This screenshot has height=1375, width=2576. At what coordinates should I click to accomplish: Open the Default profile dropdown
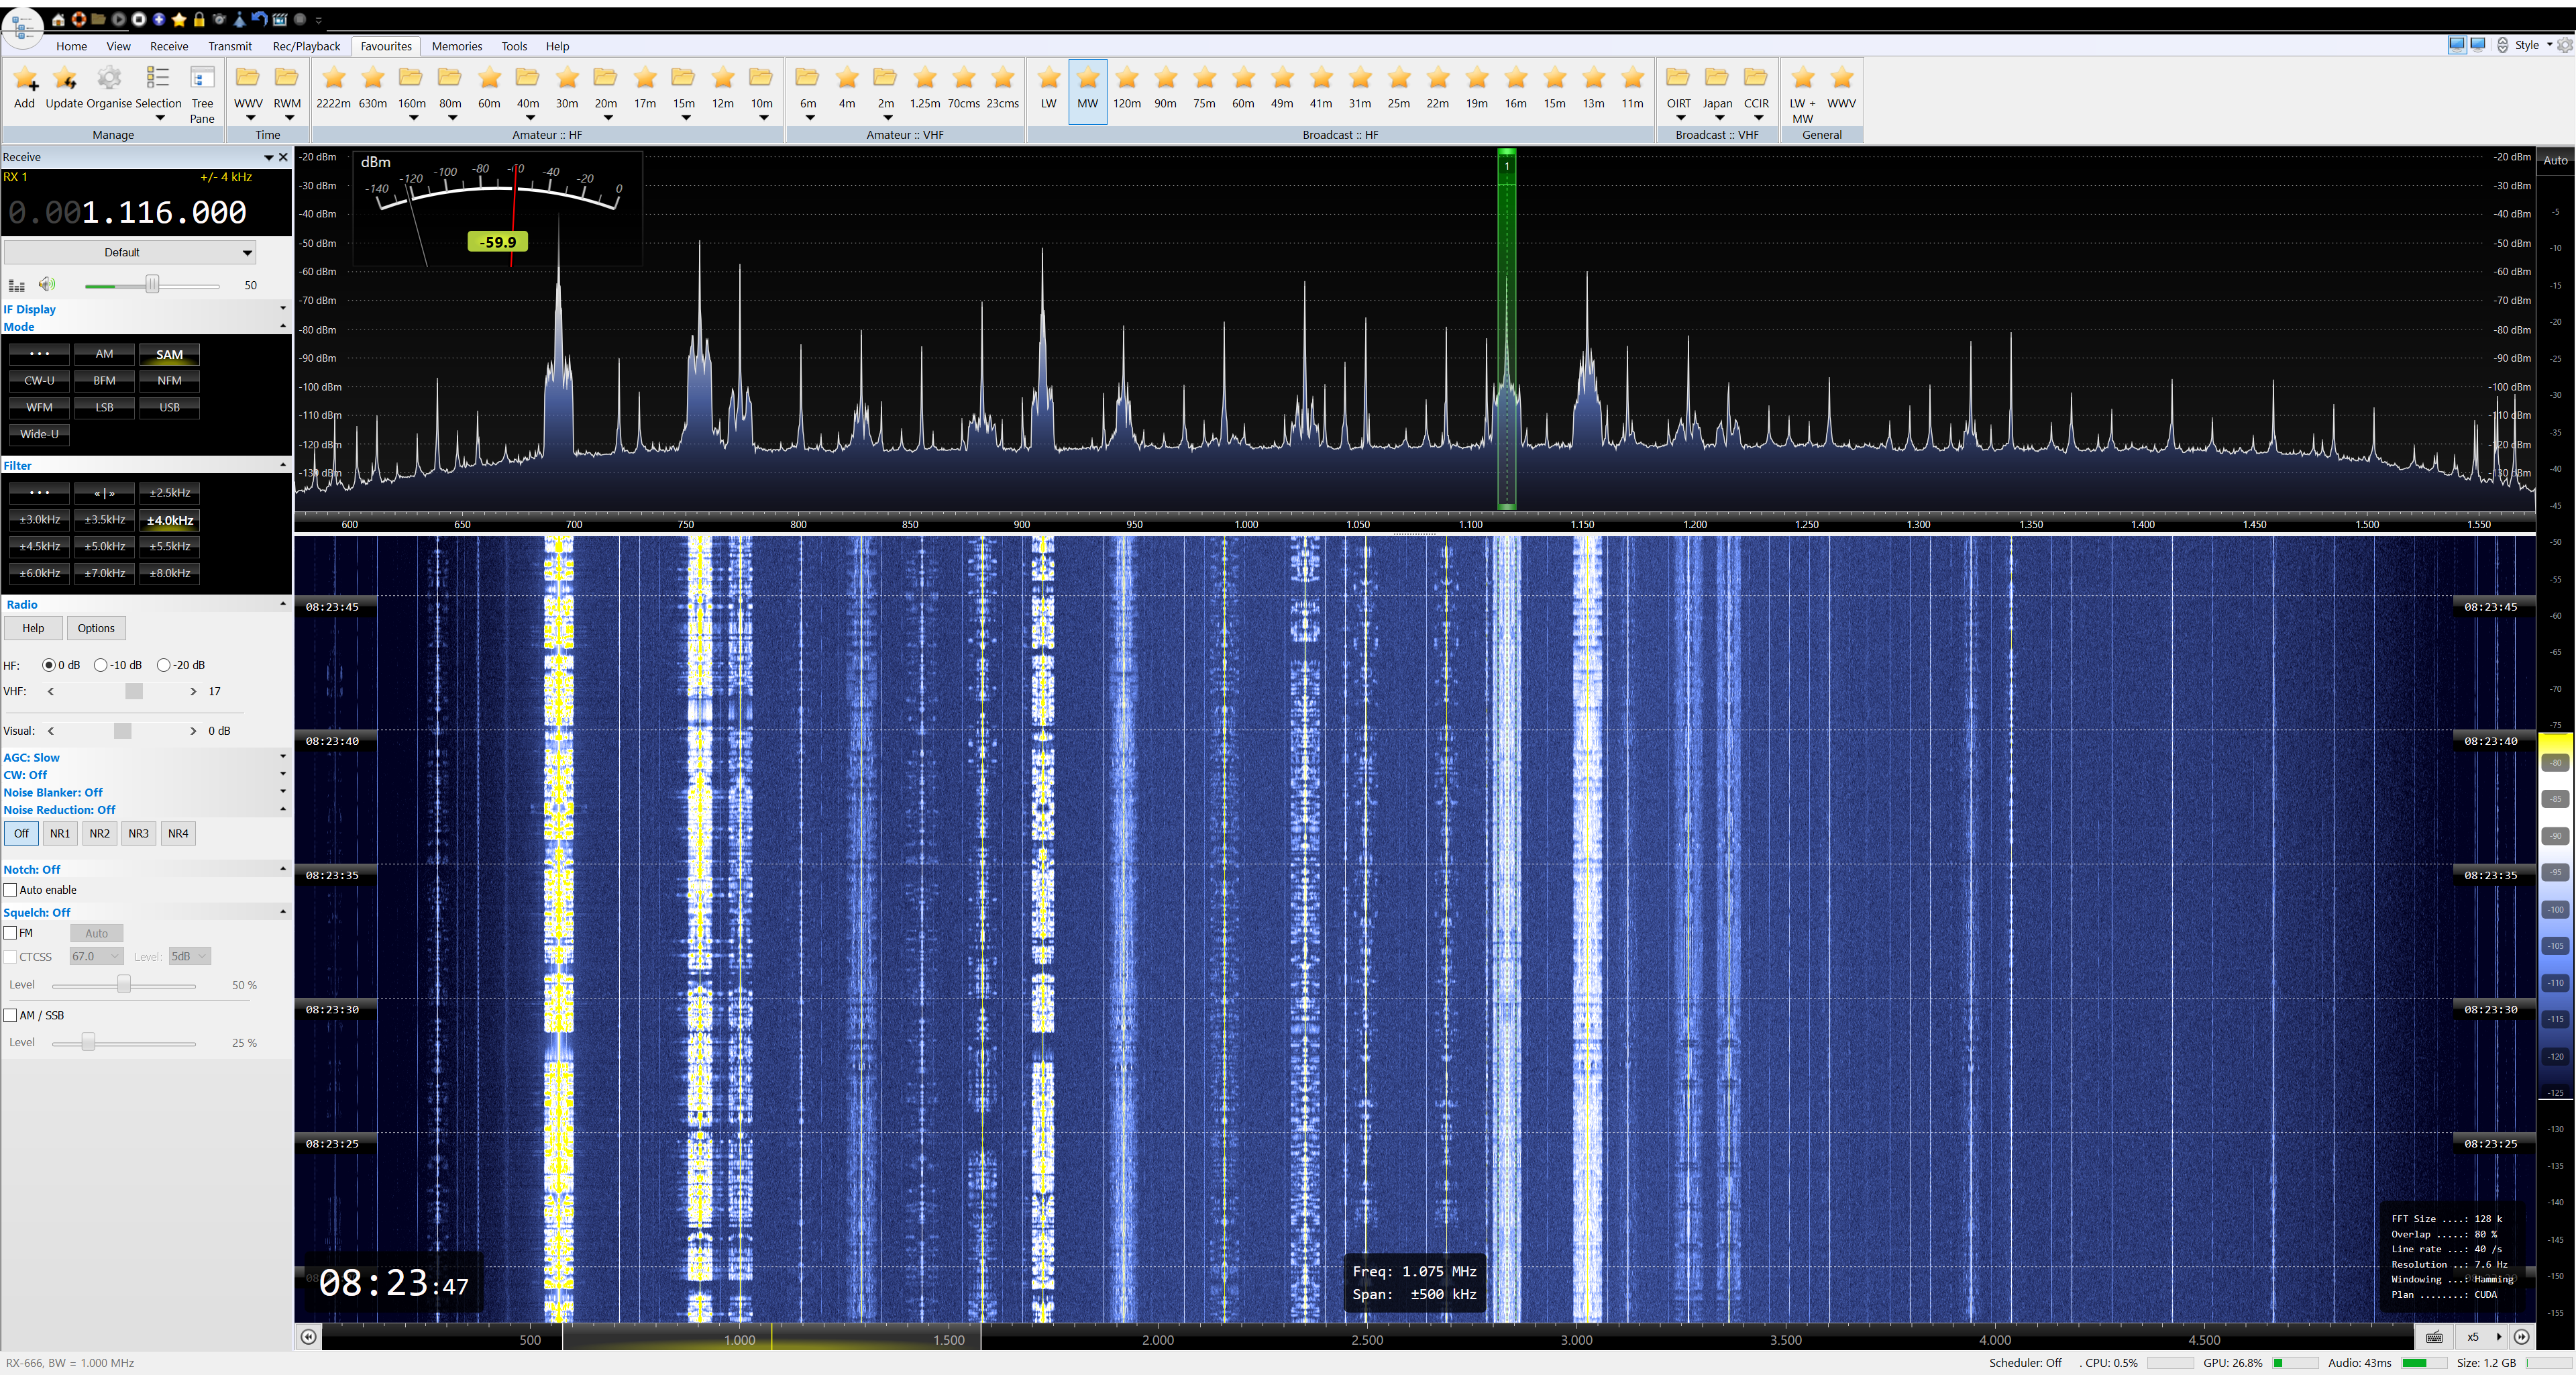(x=130, y=253)
